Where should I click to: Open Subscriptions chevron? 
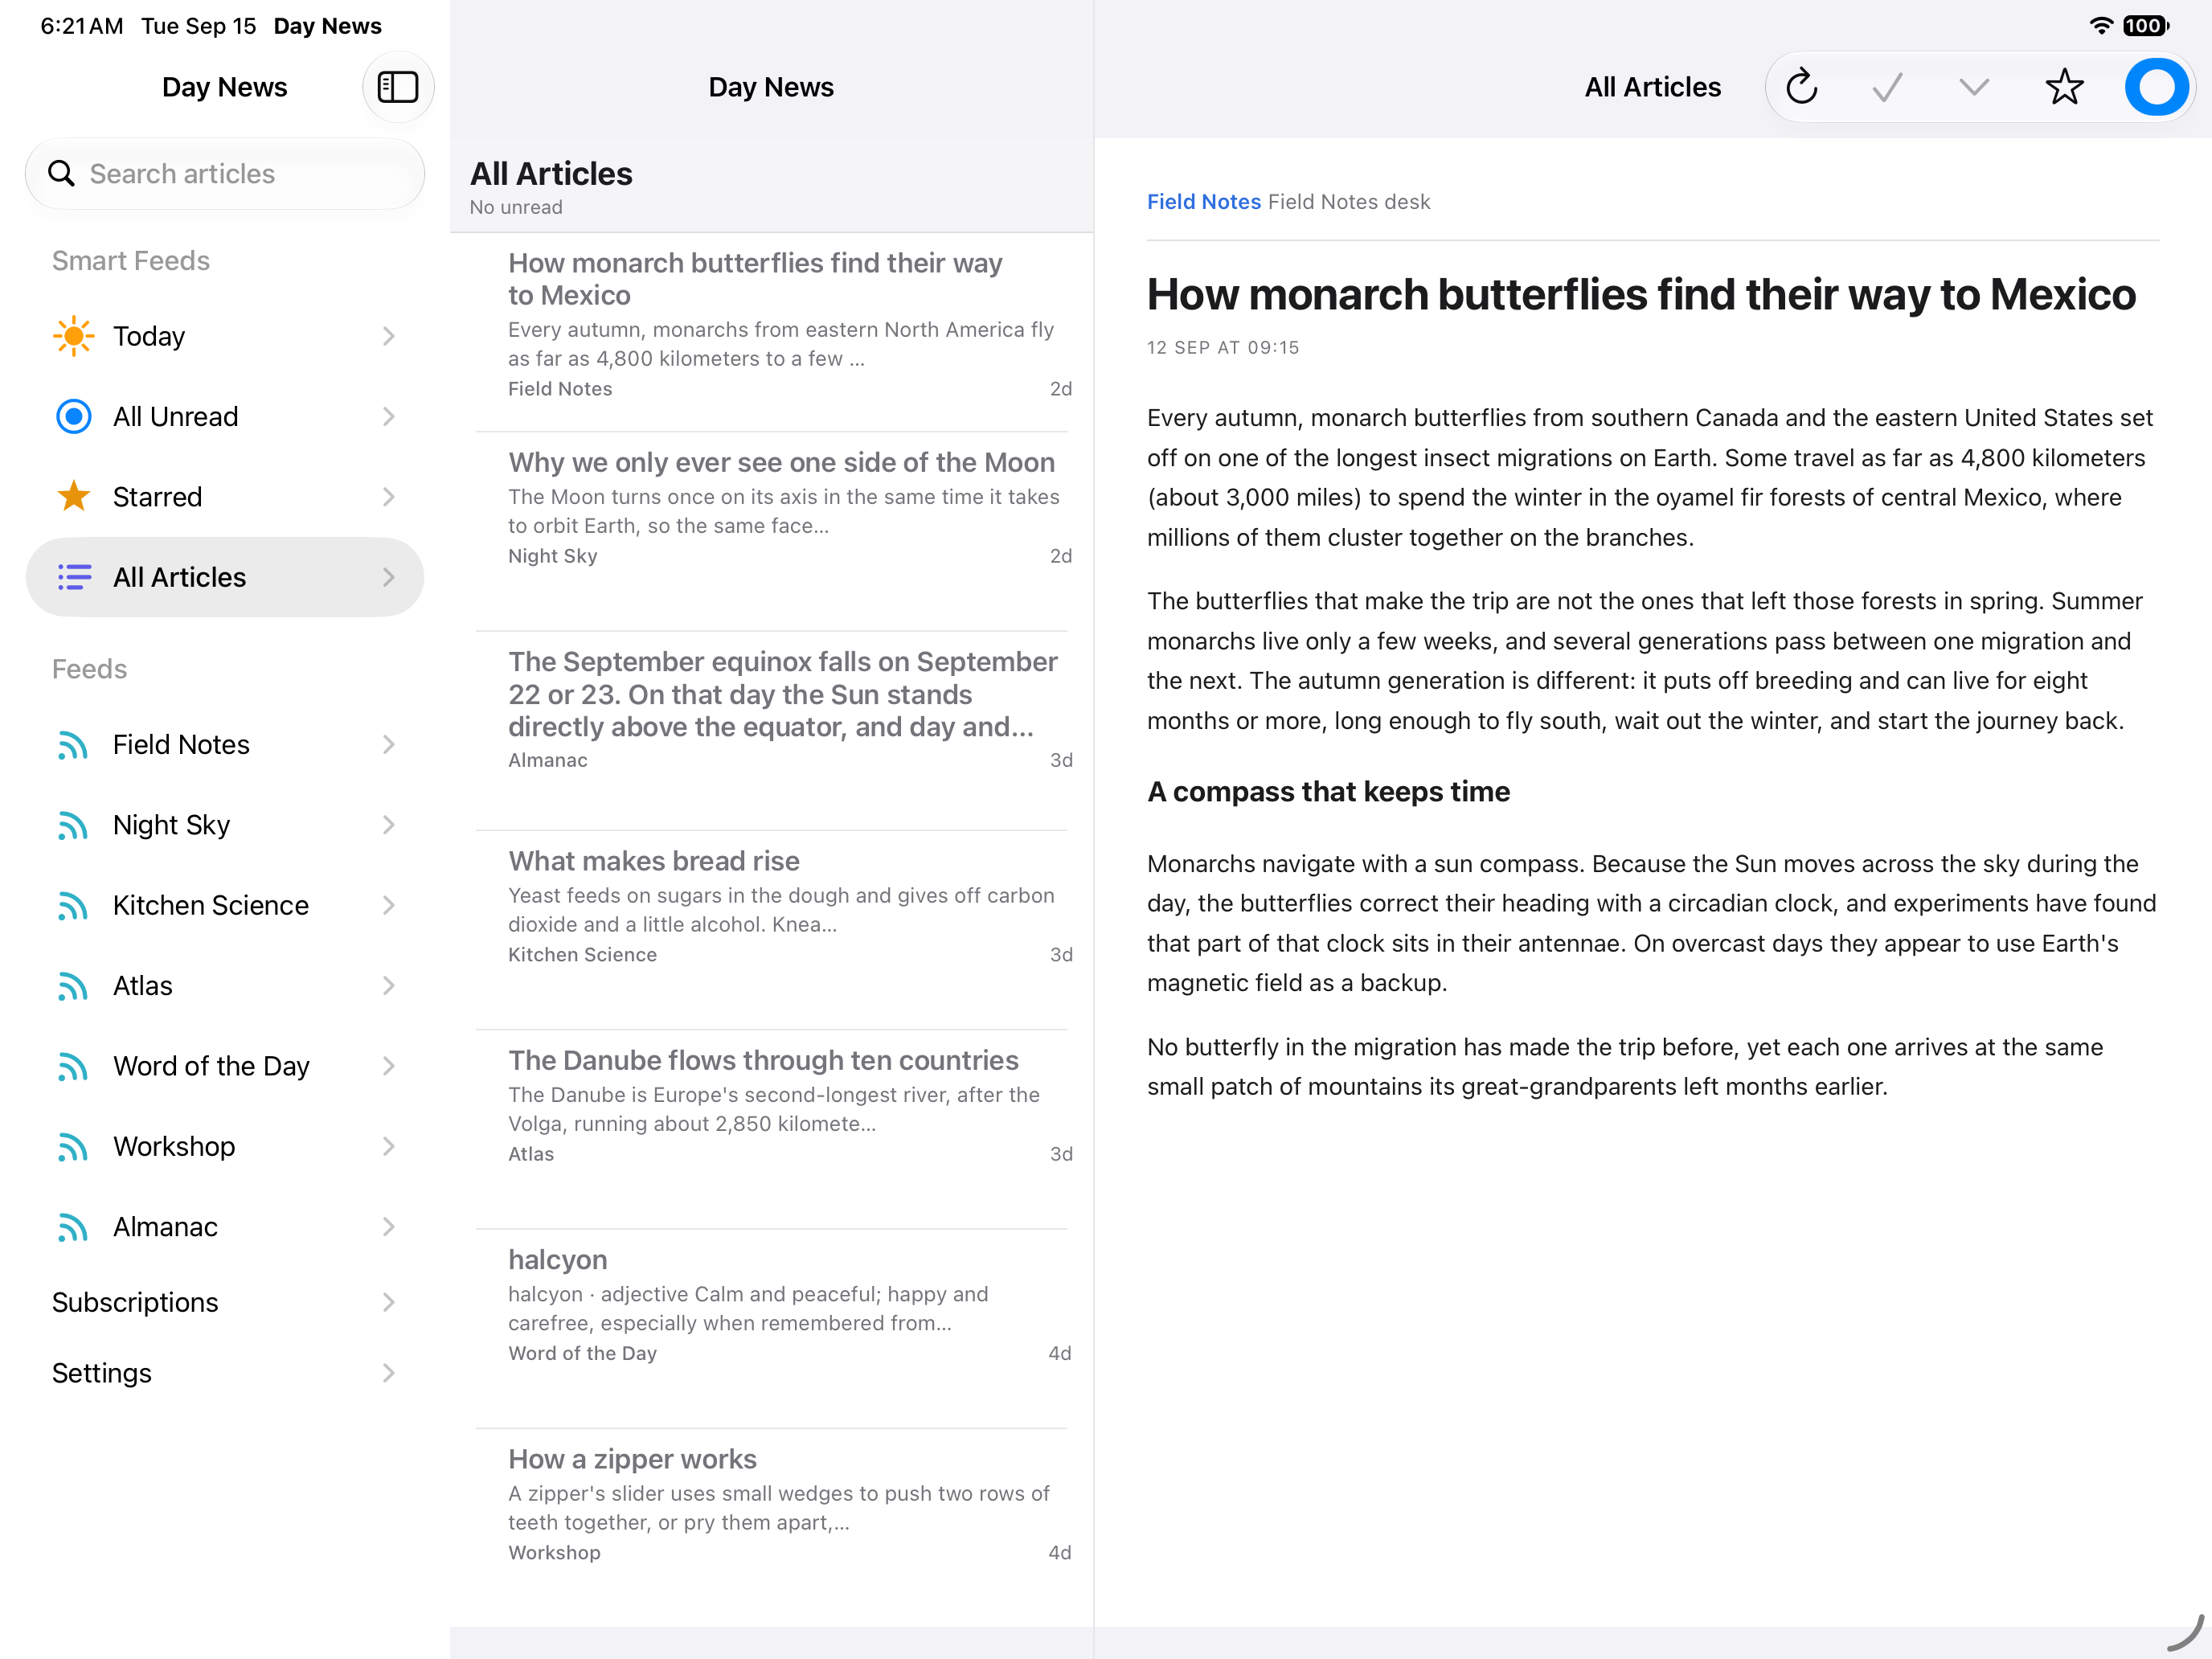click(389, 1302)
